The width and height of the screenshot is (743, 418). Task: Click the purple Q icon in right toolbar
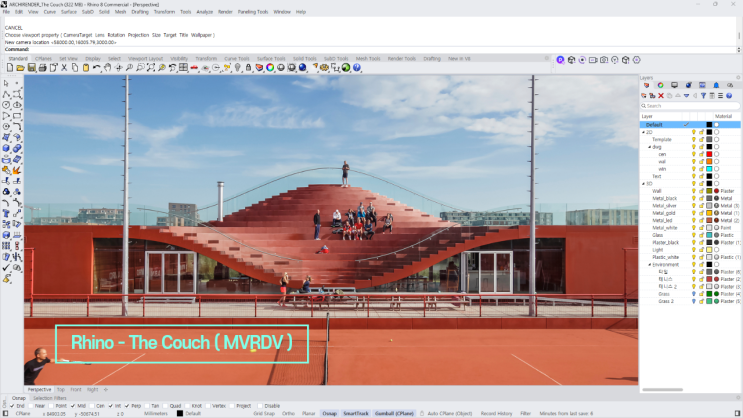tap(561, 60)
